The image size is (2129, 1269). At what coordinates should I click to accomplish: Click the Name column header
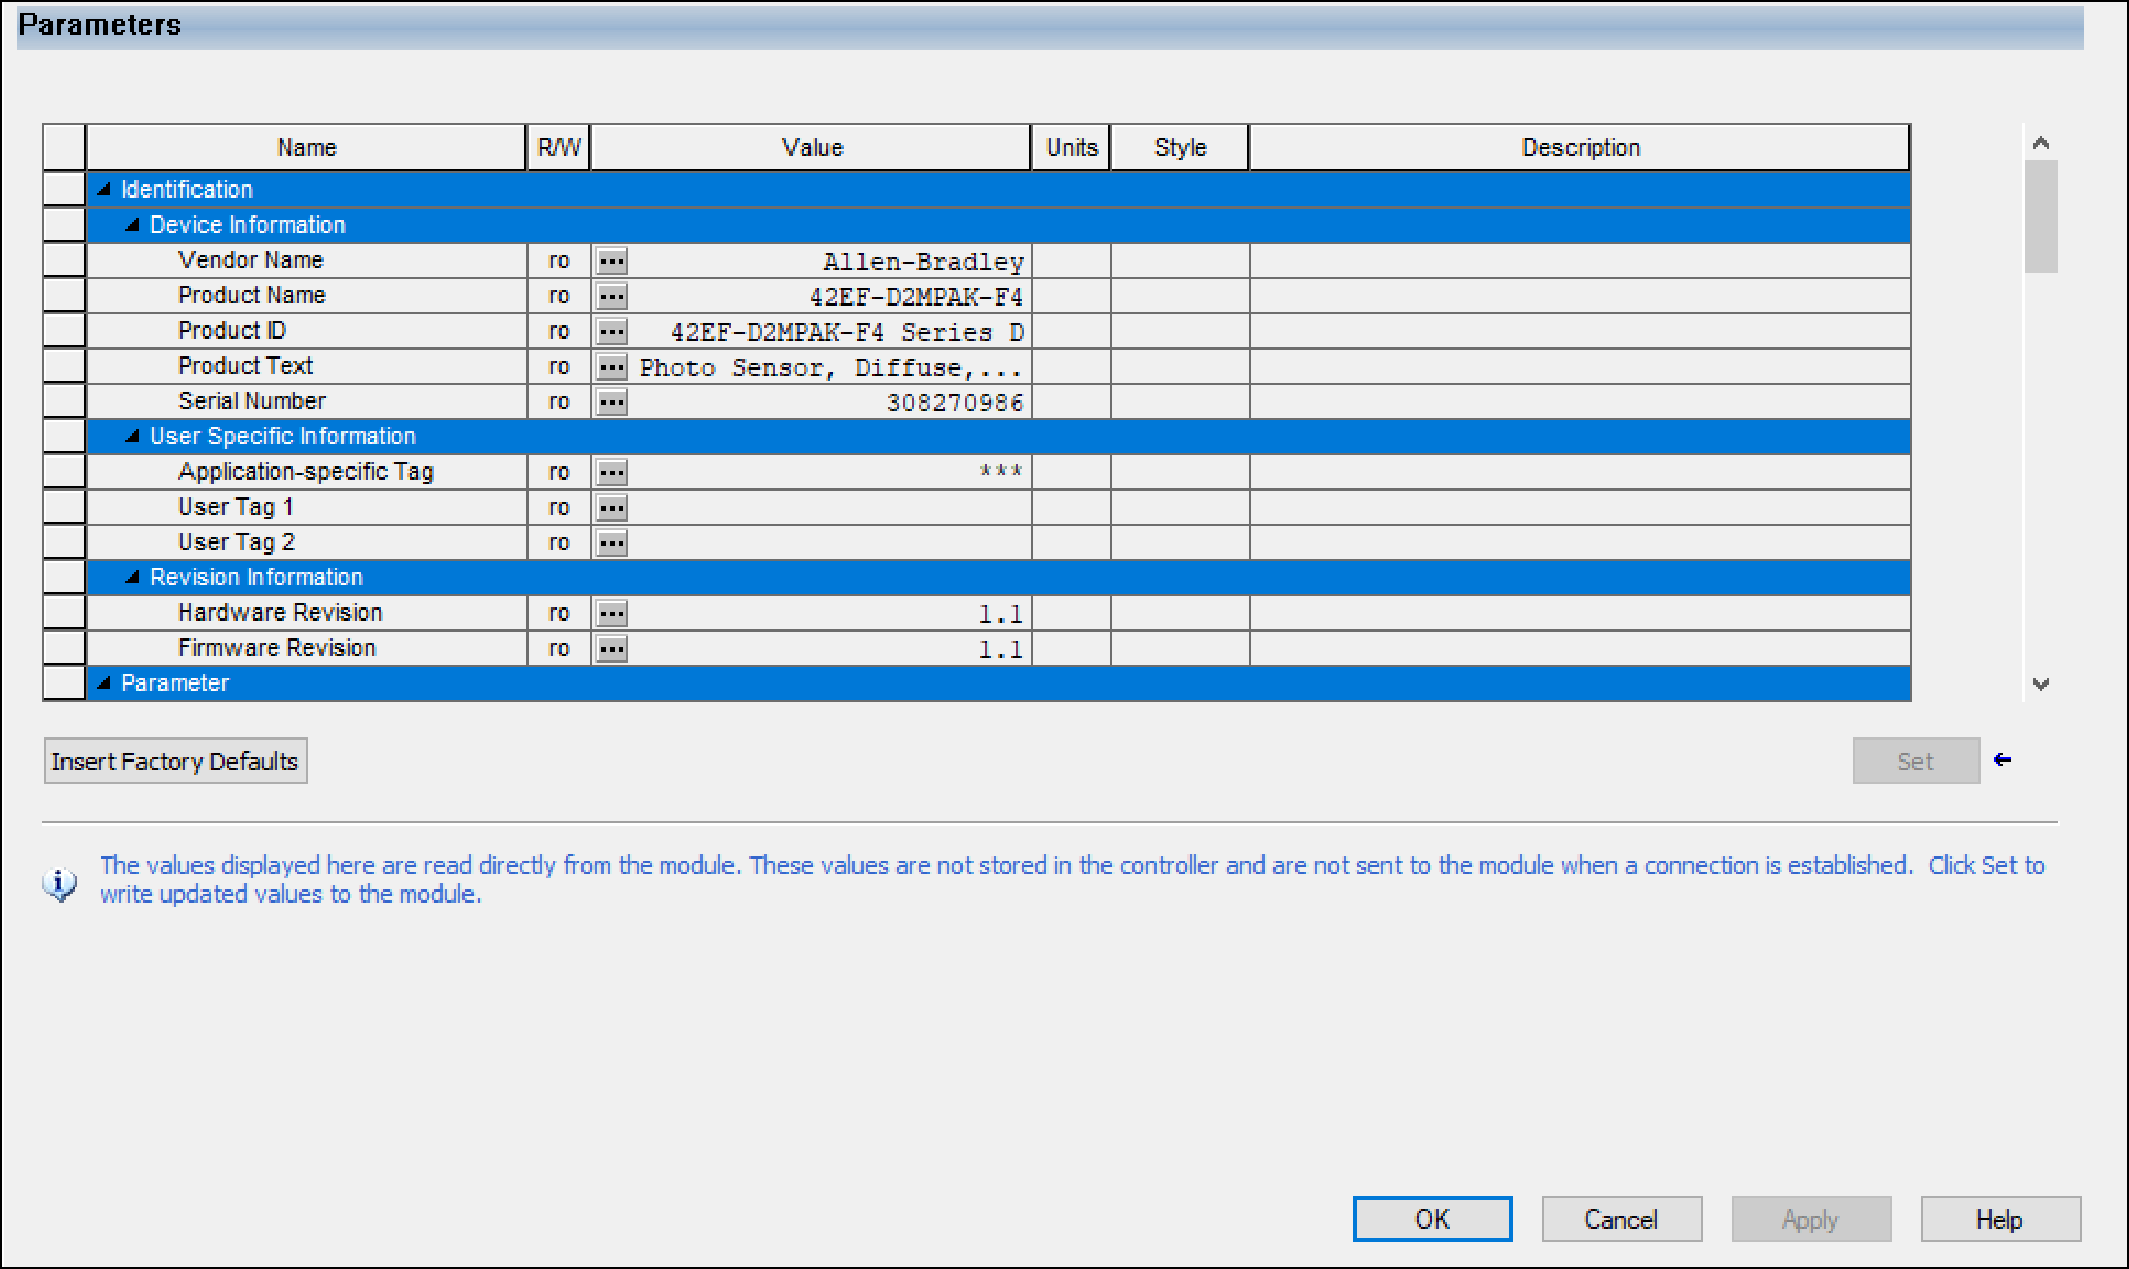[306, 148]
